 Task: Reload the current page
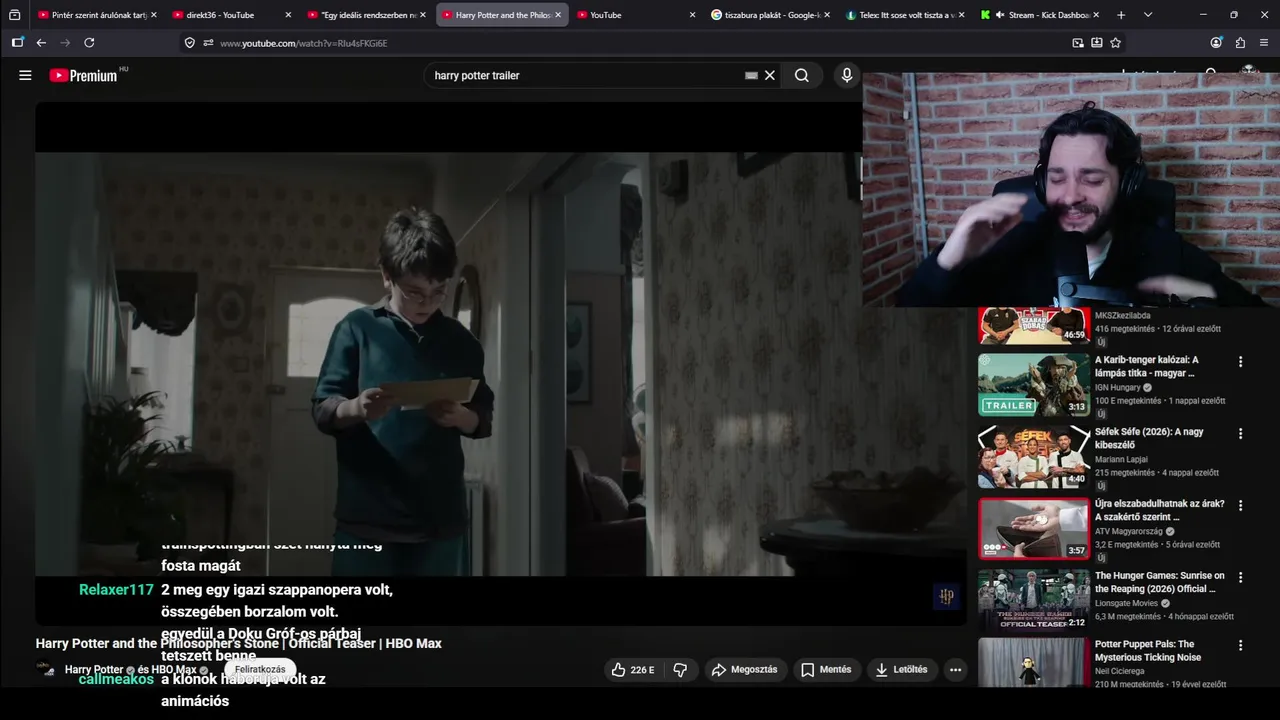[89, 43]
